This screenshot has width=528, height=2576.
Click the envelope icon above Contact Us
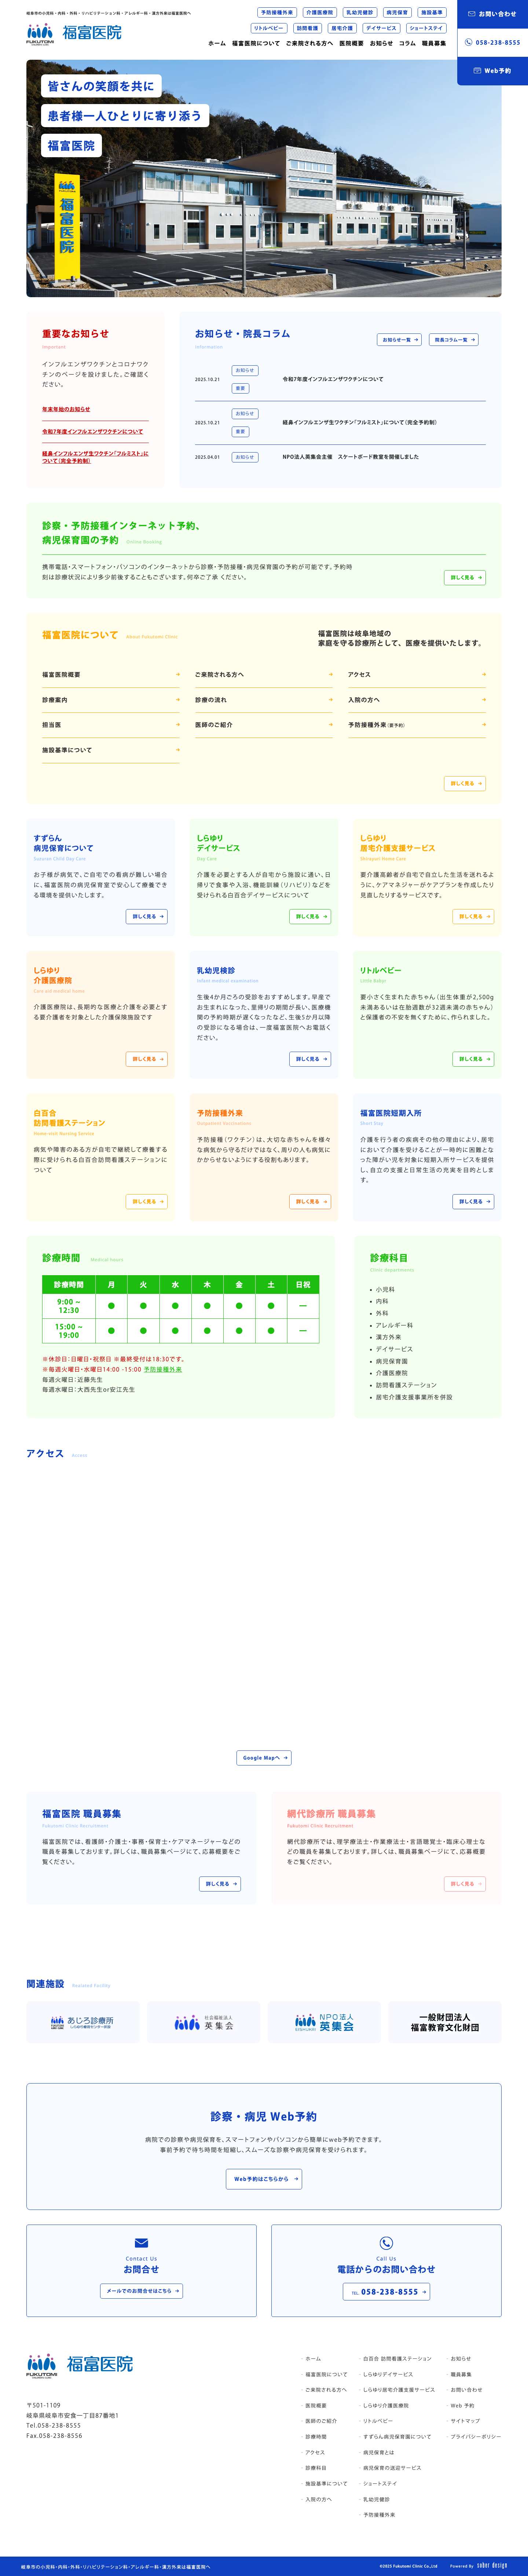click(x=141, y=2243)
